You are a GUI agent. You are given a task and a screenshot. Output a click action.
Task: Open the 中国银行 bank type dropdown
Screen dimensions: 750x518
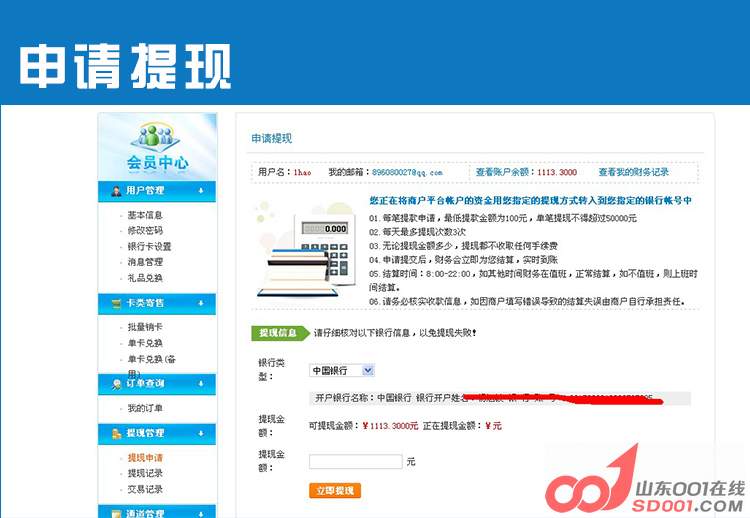click(x=341, y=370)
